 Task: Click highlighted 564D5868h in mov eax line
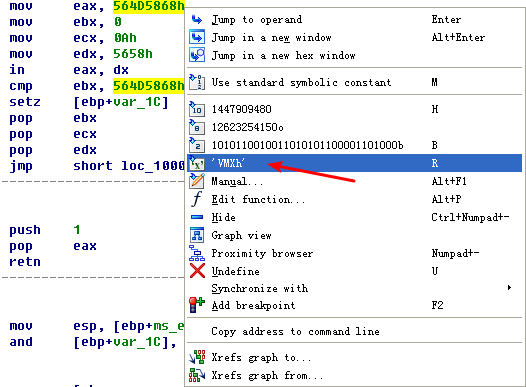(x=149, y=6)
